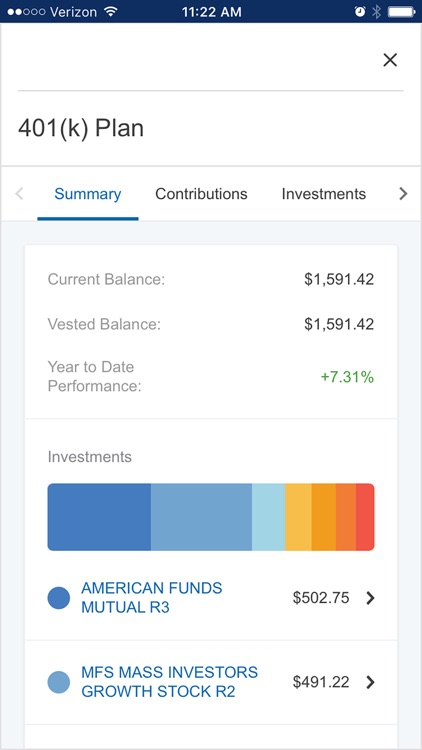This screenshot has height=750, width=422.
Task: Tap the 11:22 AM clock in status bar
Action: pos(211,11)
